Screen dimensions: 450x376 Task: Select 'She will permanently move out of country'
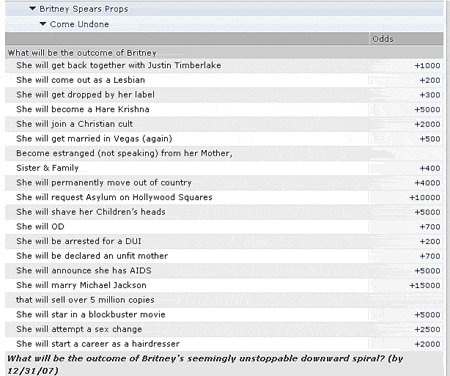point(104,183)
